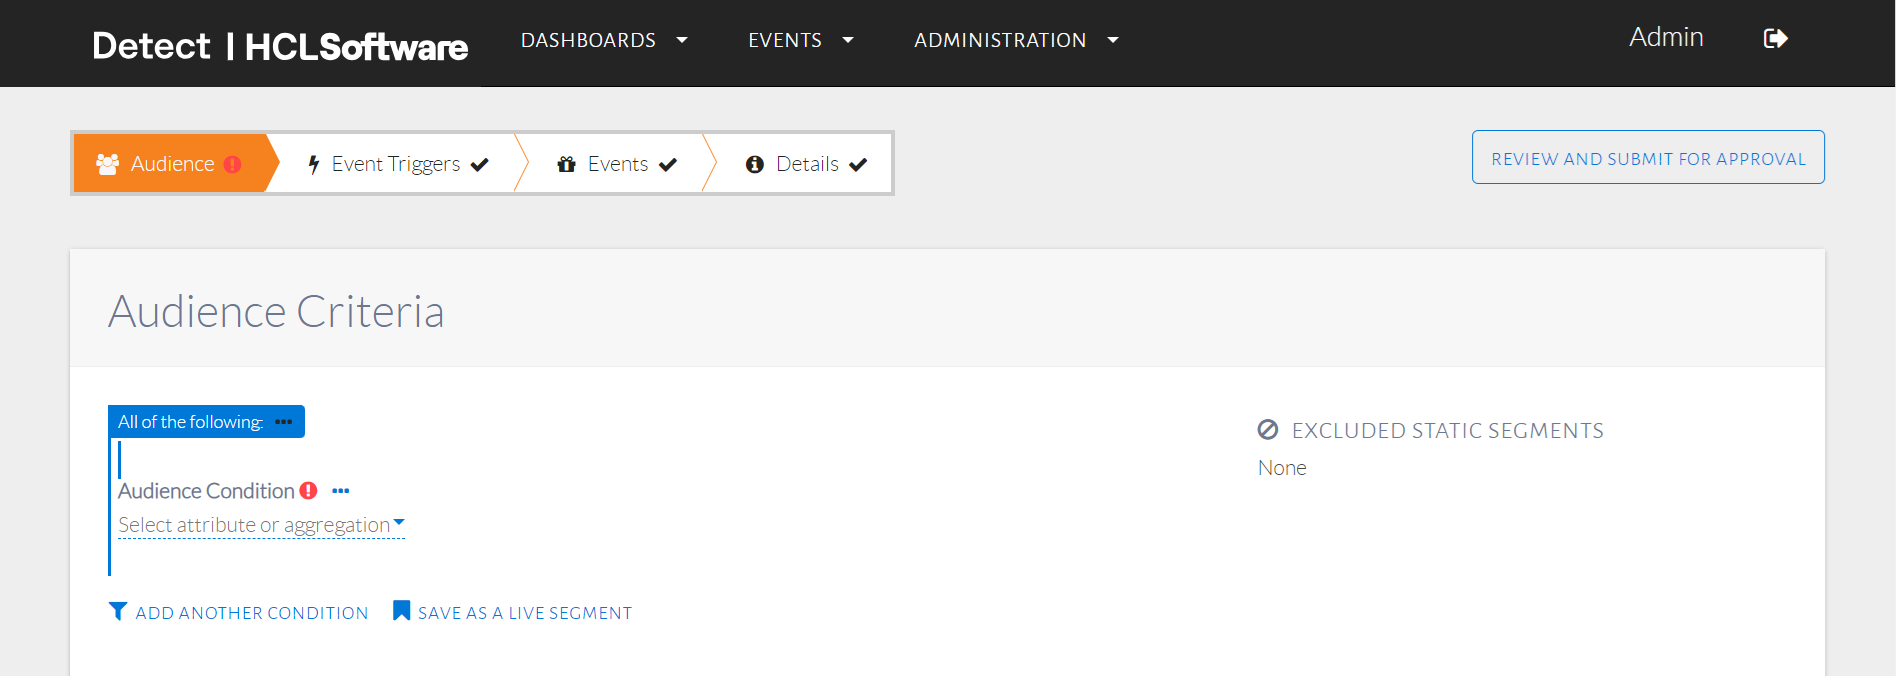Image resolution: width=1896 pixels, height=676 pixels.
Task: Click the Events gift icon
Action: click(567, 164)
